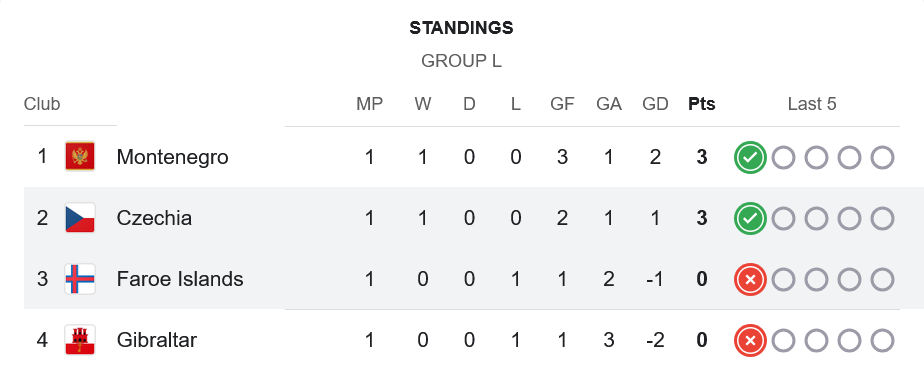The height and width of the screenshot is (387, 924).
Task: Click the Pts column header
Action: point(701,104)
